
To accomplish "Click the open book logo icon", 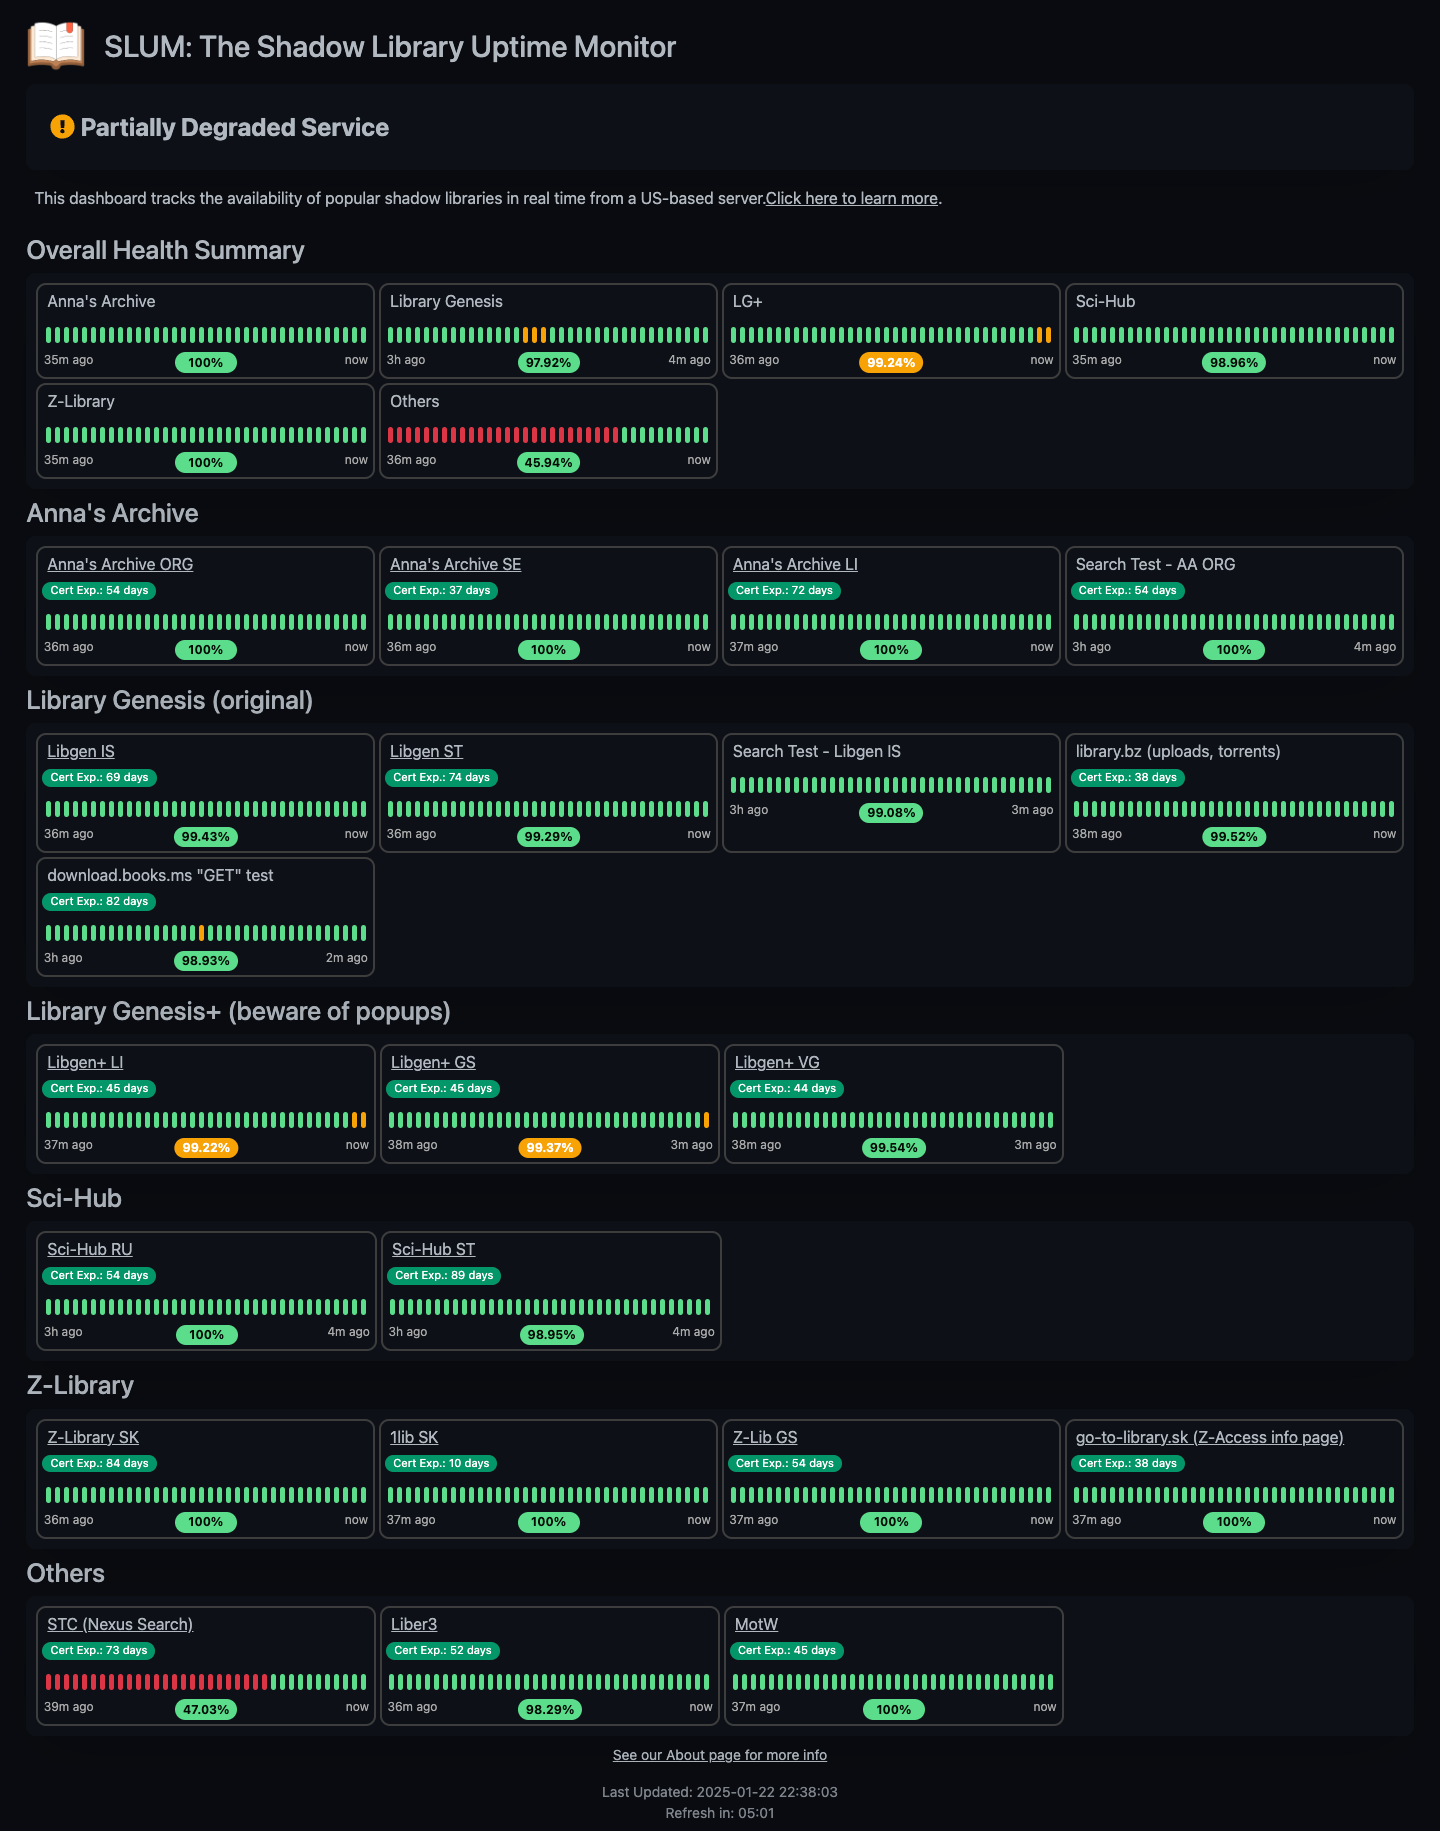I will point(56,46).
